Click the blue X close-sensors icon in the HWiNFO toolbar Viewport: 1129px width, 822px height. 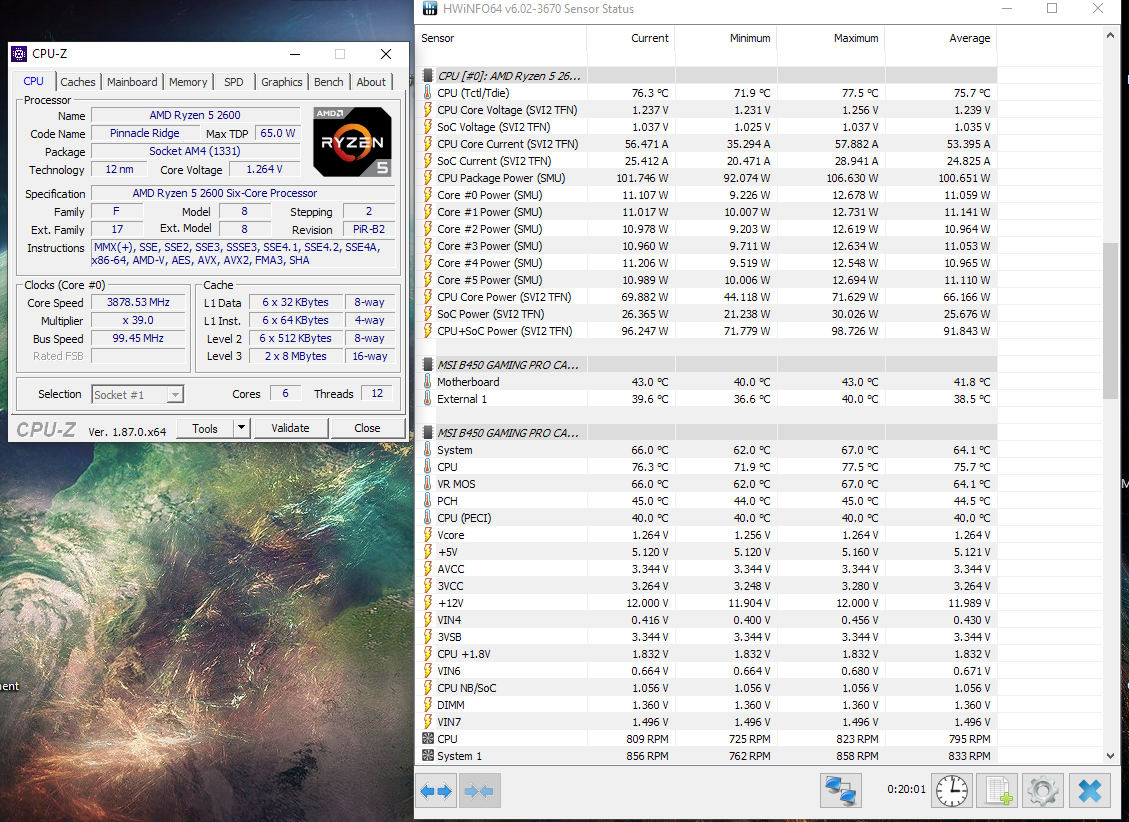(x=1089, y=791)
